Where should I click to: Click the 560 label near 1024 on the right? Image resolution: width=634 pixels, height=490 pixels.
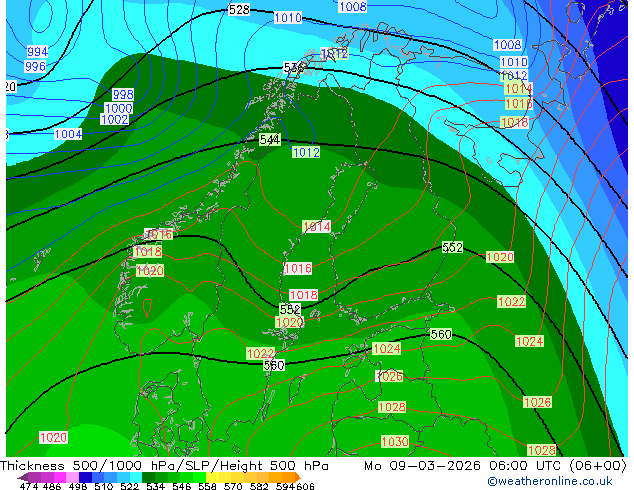tap(441, 334)
